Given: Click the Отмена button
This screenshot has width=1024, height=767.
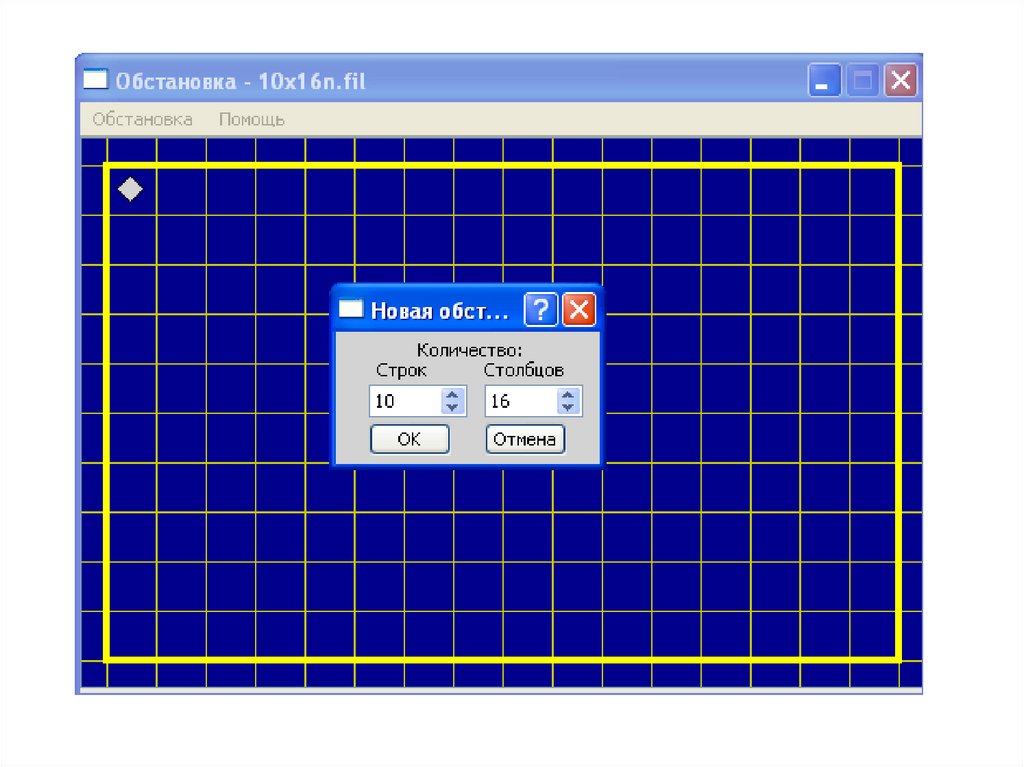Looking at the screenshot, I should click(x=525, y=439).
